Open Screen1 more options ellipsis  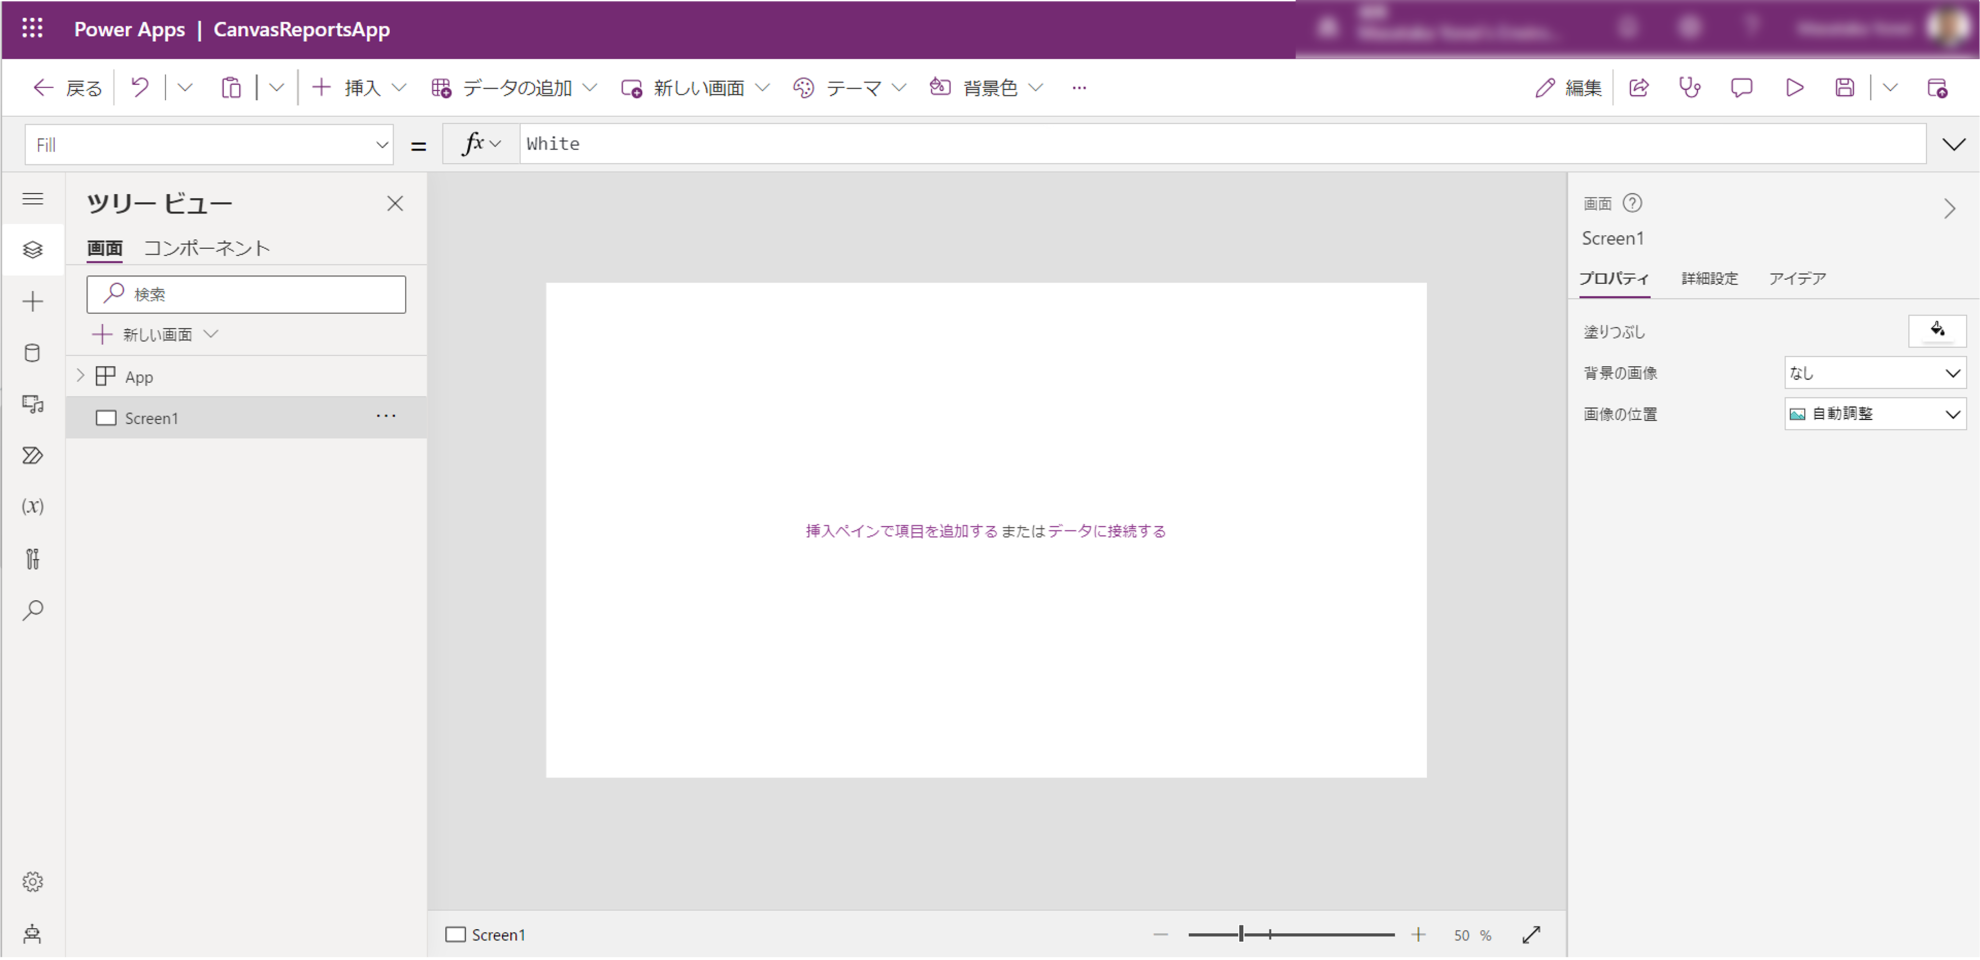[x=386, y=416]
